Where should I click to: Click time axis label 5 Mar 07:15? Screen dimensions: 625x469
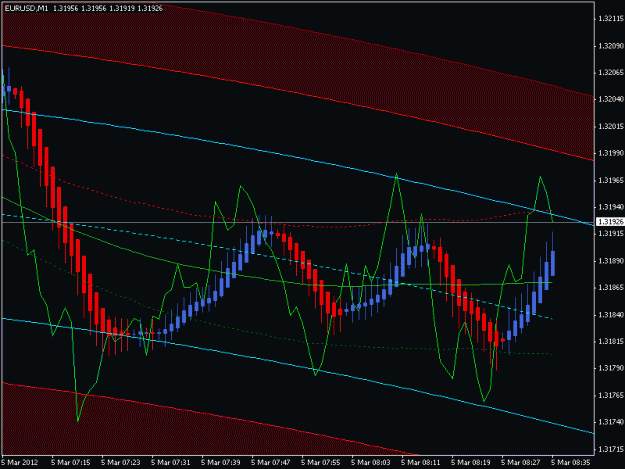click(x=71, y=462)
